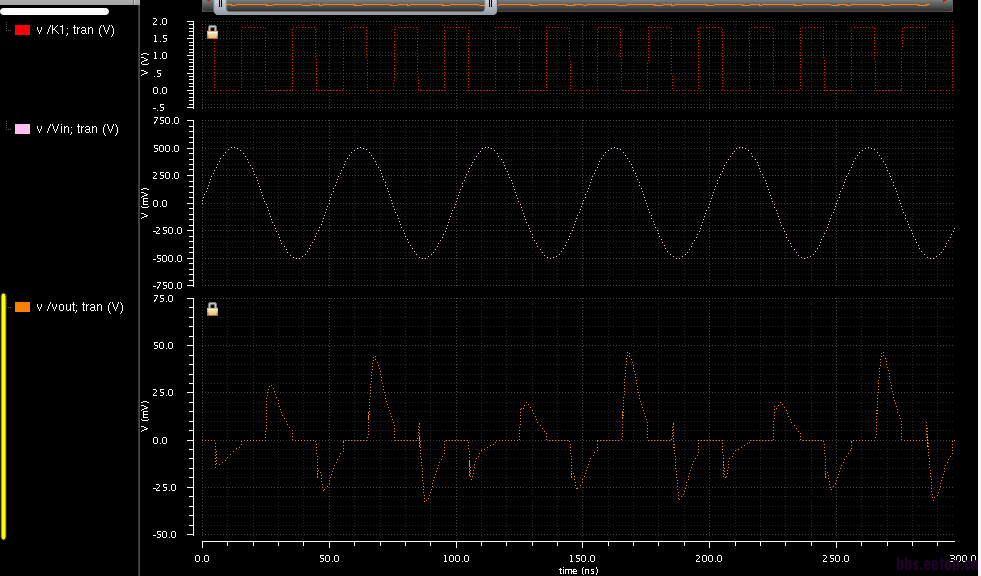Click the white horizontal scrollbar above the legend
Screen dimensions: 981x576
coord(54,11)
